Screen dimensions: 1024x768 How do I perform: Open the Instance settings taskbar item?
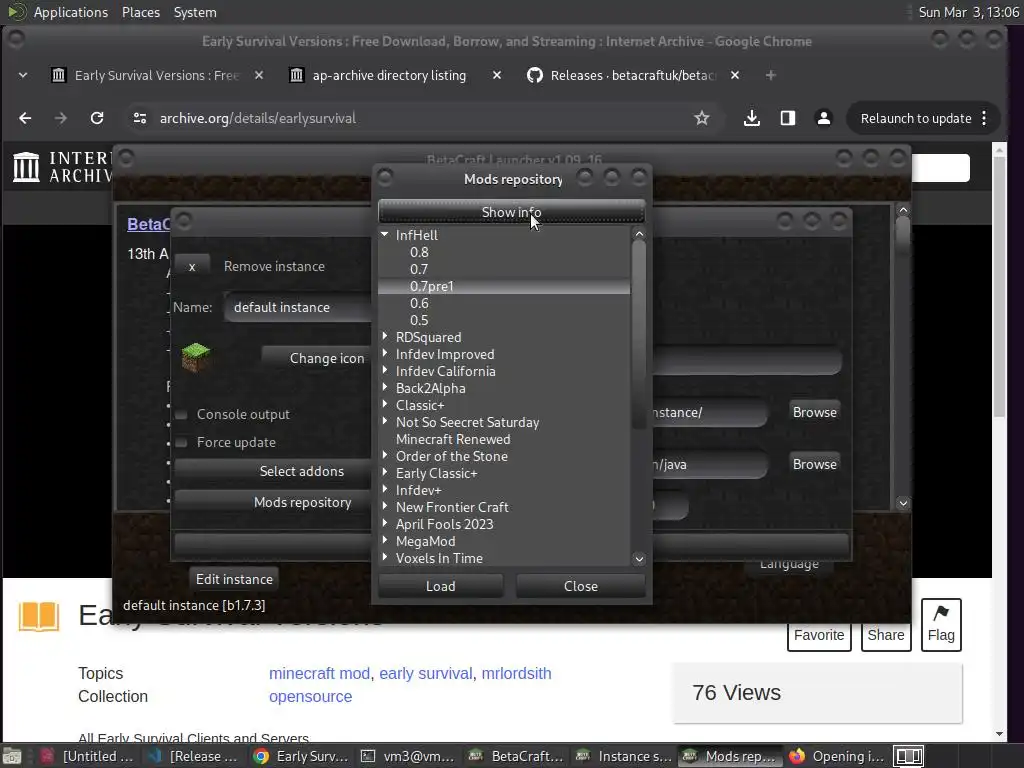(623, 756)
